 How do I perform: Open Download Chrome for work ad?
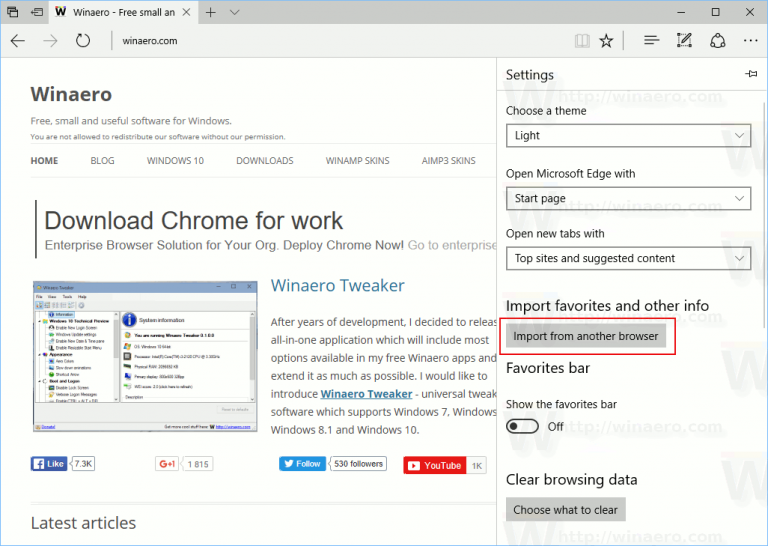pos(194,220)
